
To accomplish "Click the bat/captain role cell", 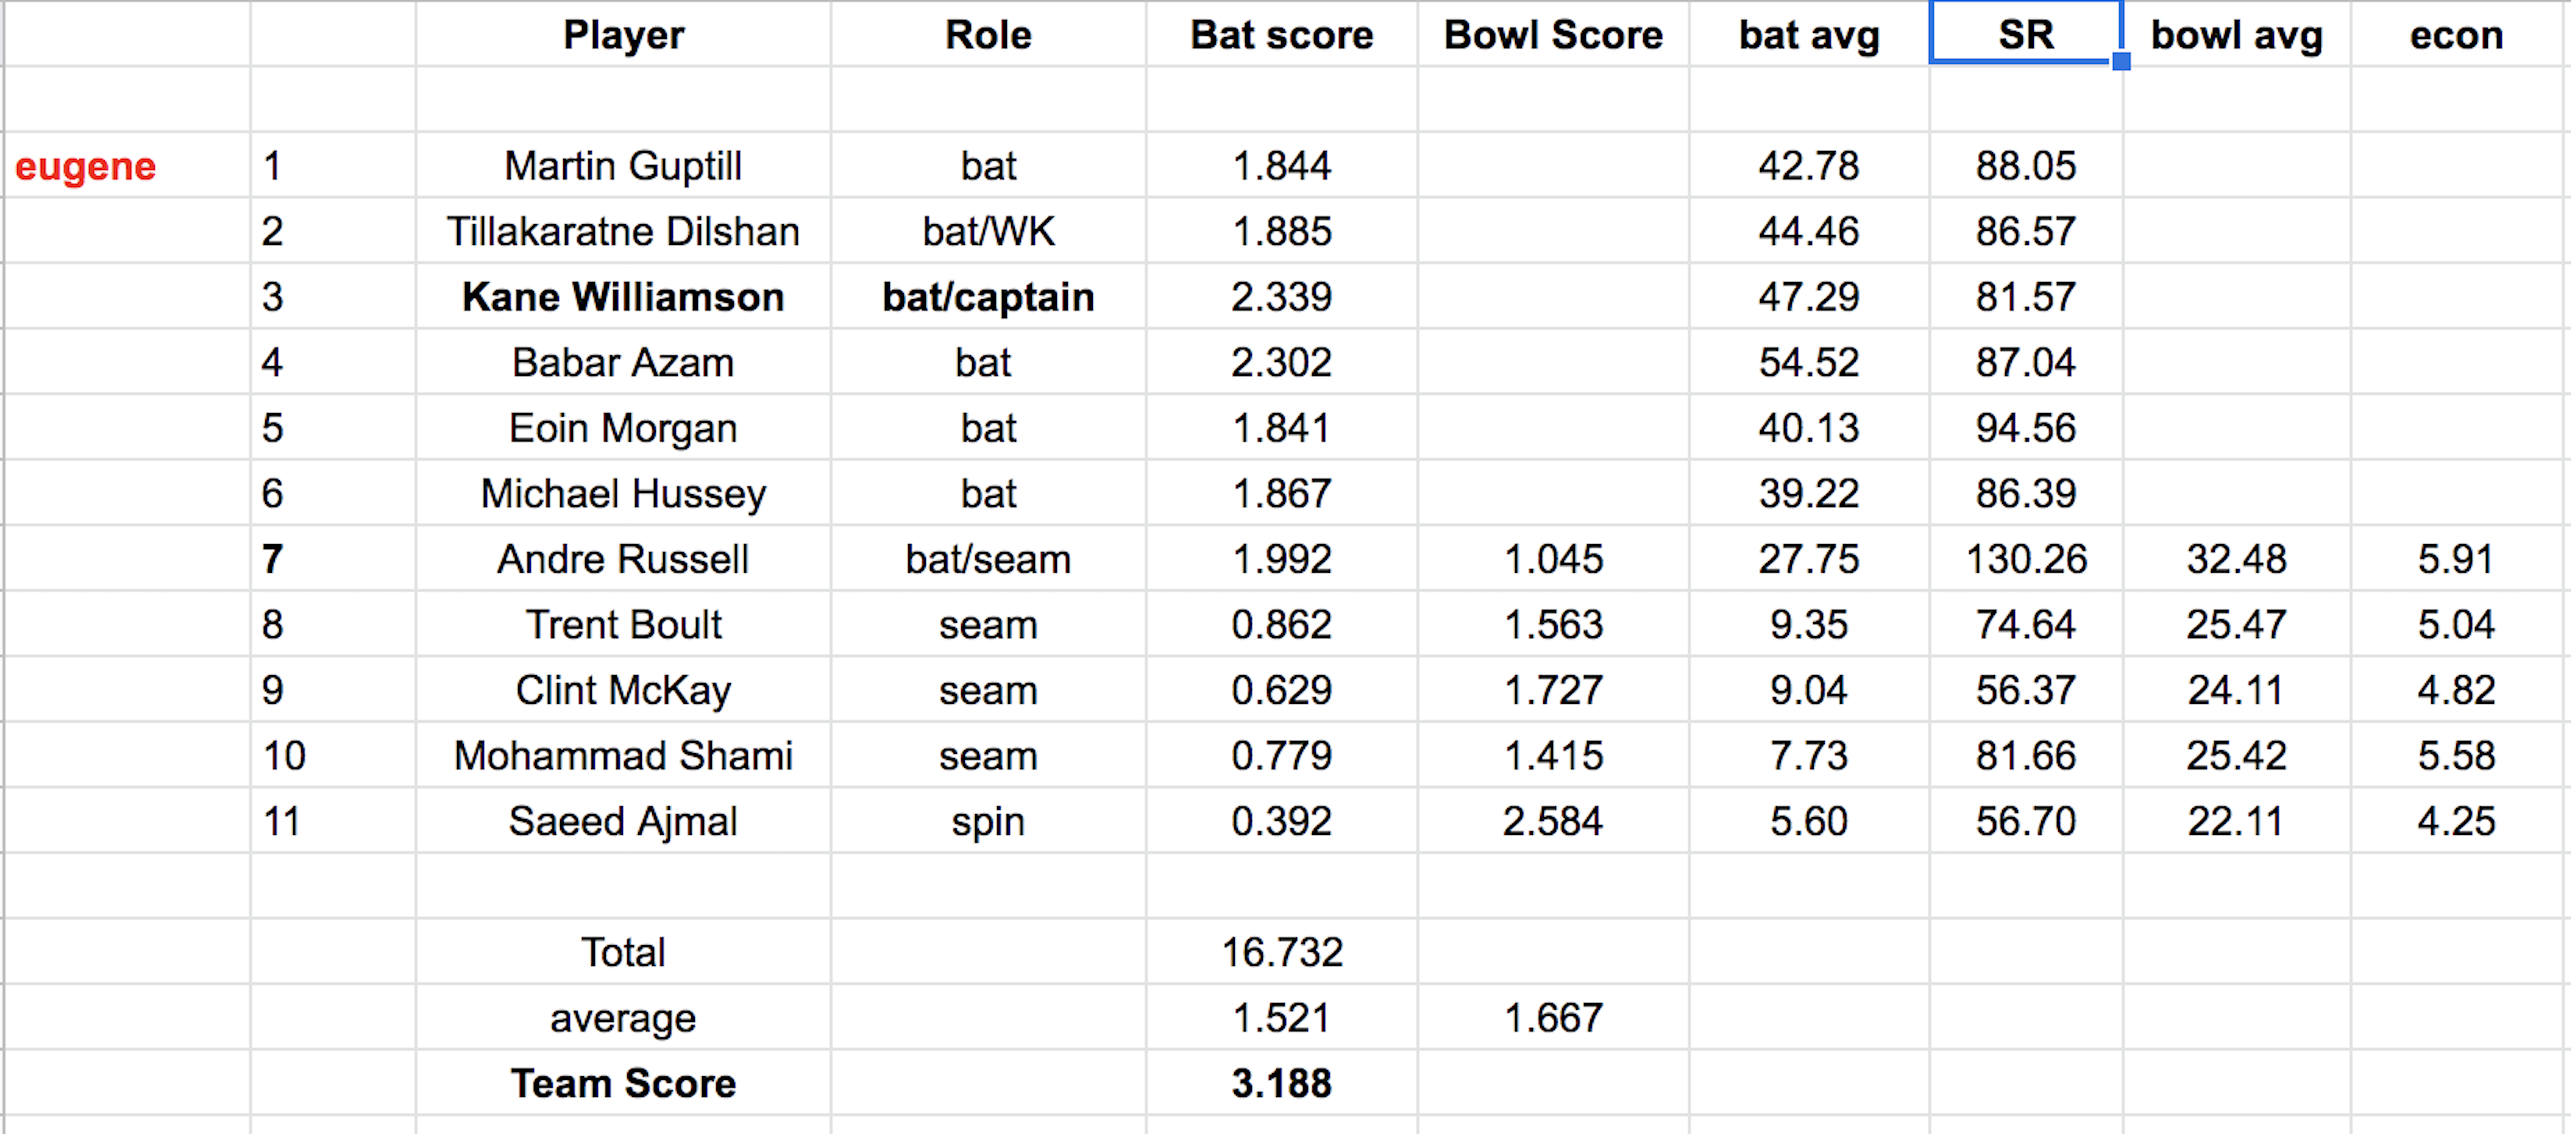I will pos(988,297).
